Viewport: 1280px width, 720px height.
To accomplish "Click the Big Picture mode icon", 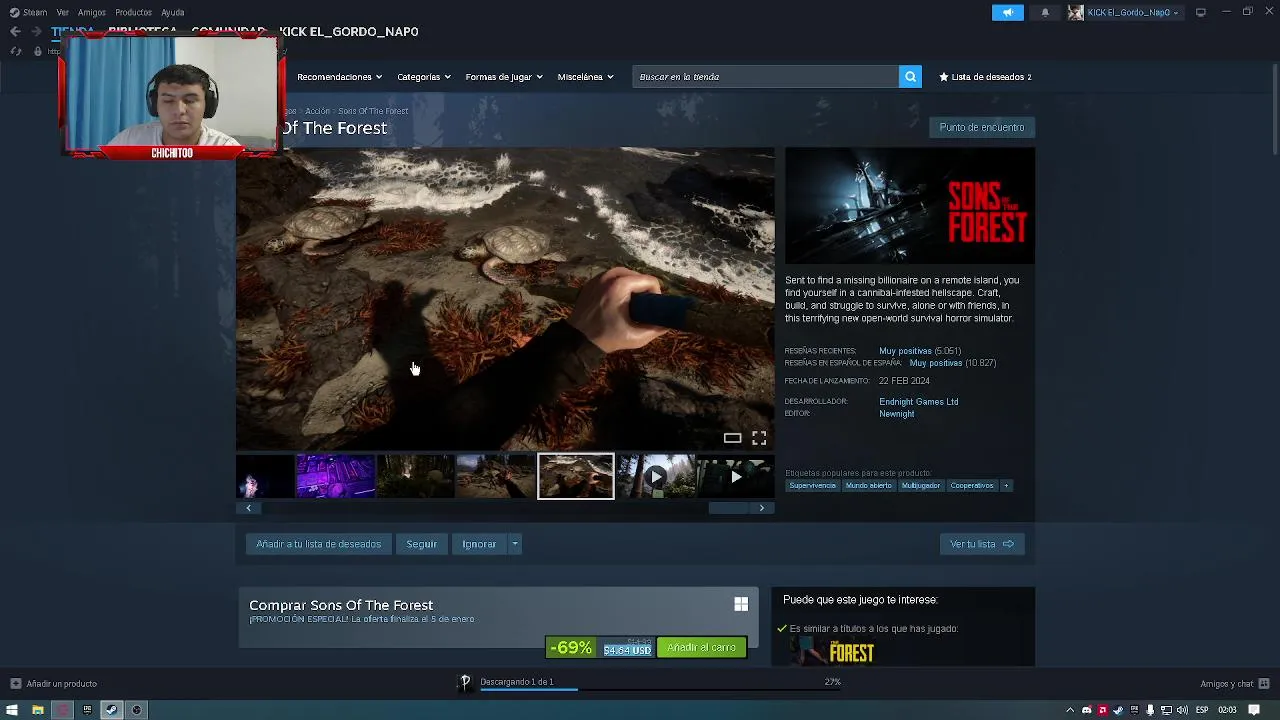I will pyautogui.click(x=1200, y=12).
